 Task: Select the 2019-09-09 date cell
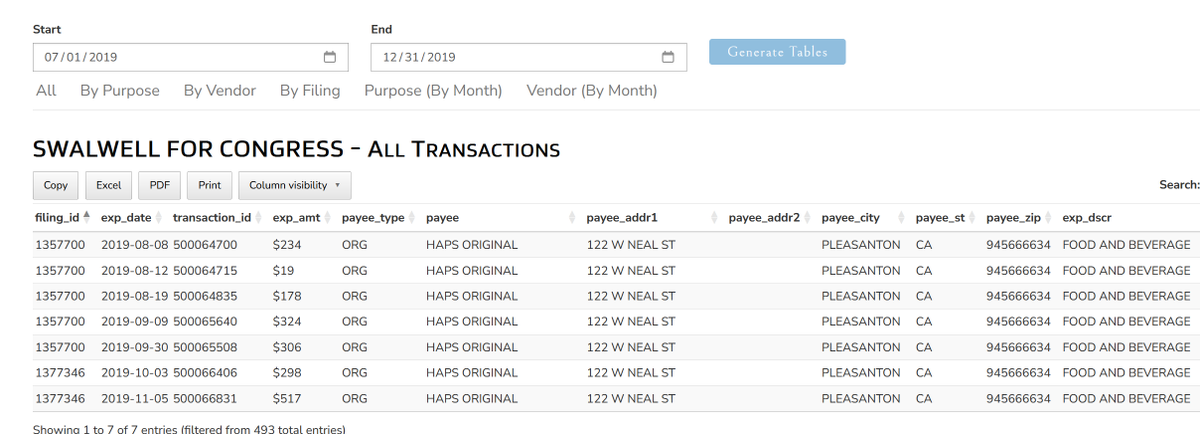point(135,321)
